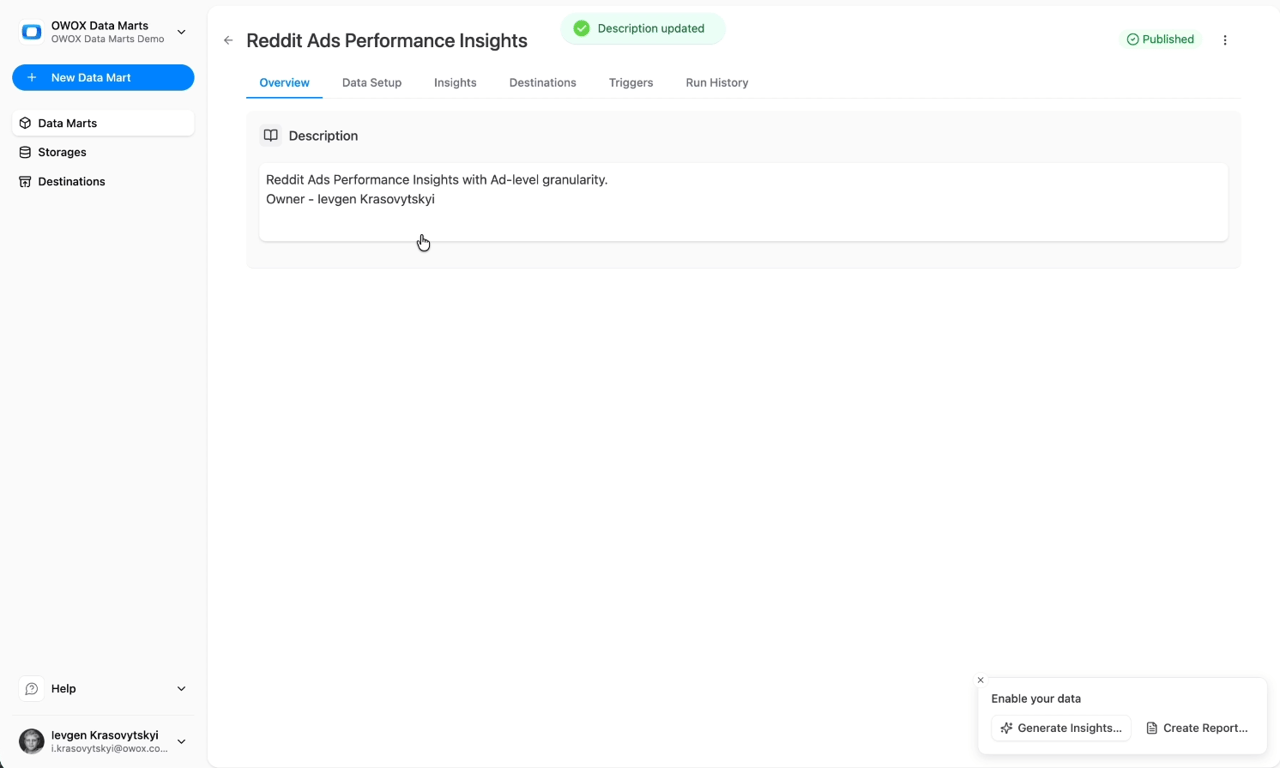
Task: Click the OWOX Data Marts logo icon
Action: coord(32,32)
